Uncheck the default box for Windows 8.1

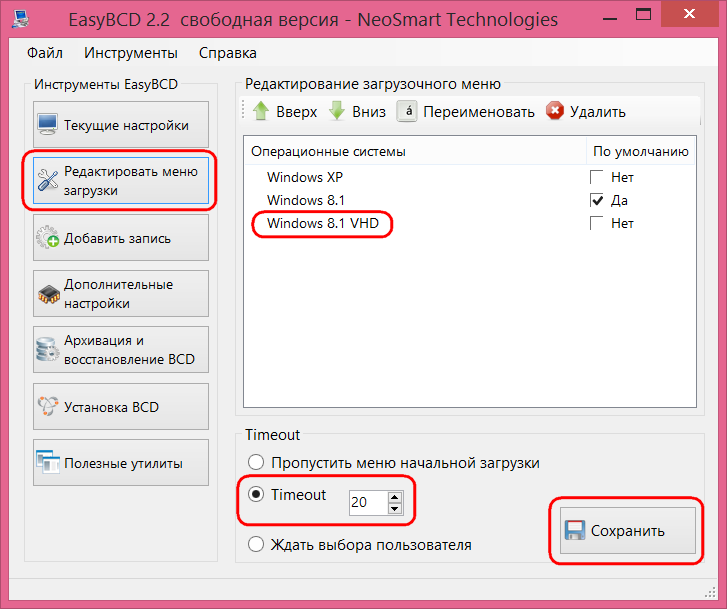coord(596,200)
